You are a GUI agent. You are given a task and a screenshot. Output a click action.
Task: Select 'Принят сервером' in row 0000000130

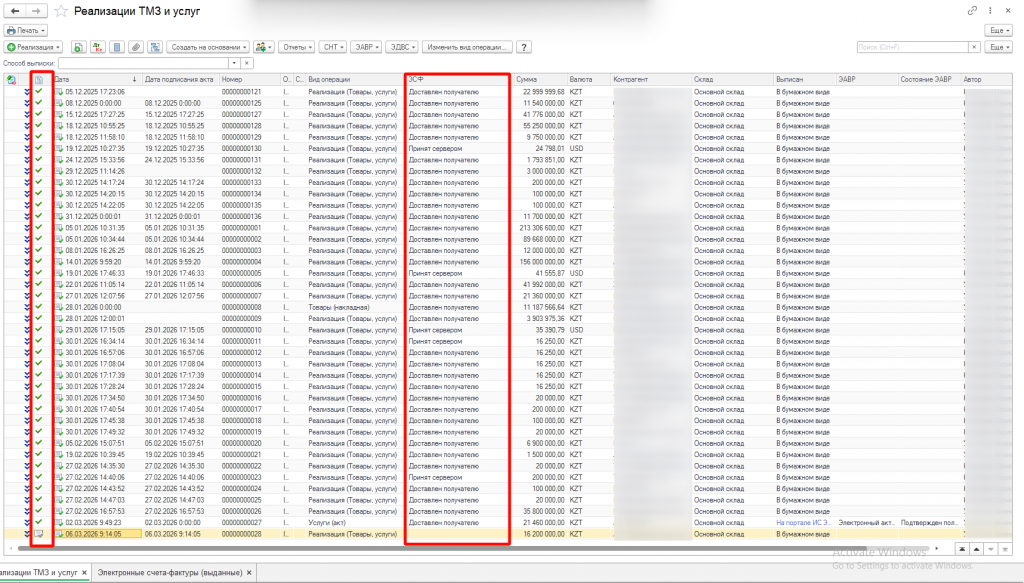(x=435, y=148)
